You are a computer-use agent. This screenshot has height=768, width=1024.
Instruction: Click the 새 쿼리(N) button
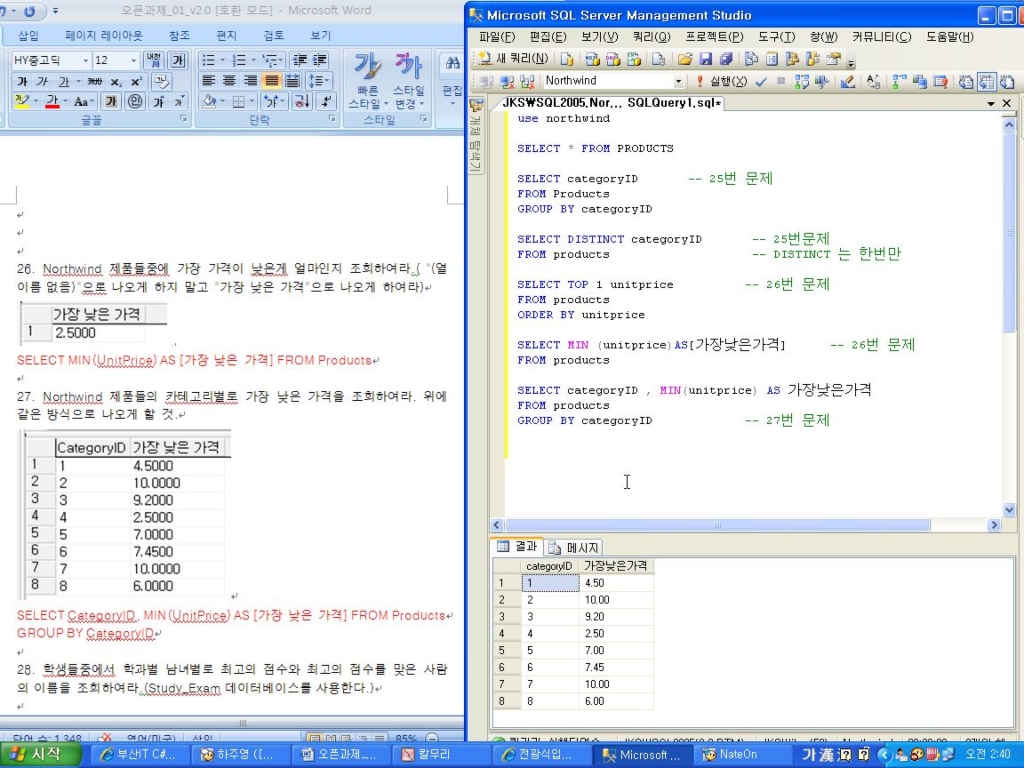pos(514,59)
